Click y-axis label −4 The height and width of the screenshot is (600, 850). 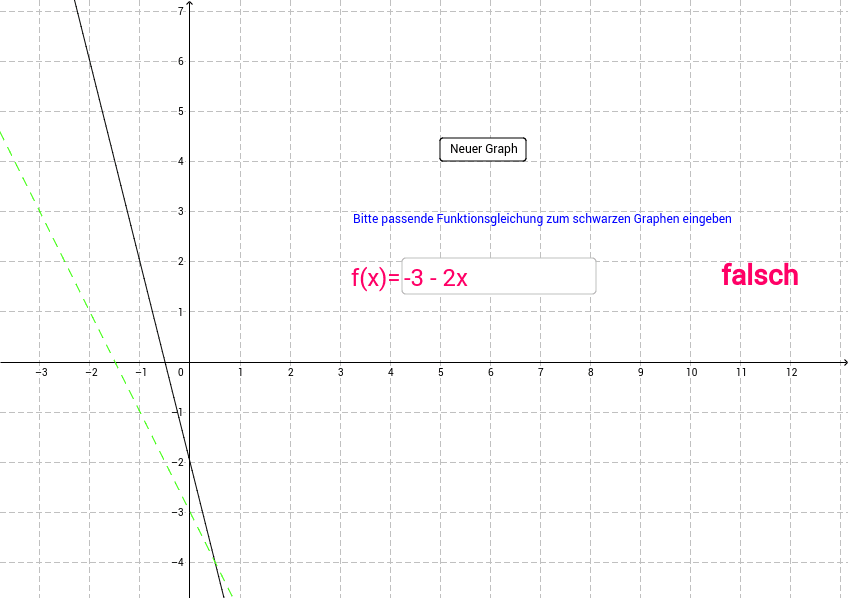[177, 562]
